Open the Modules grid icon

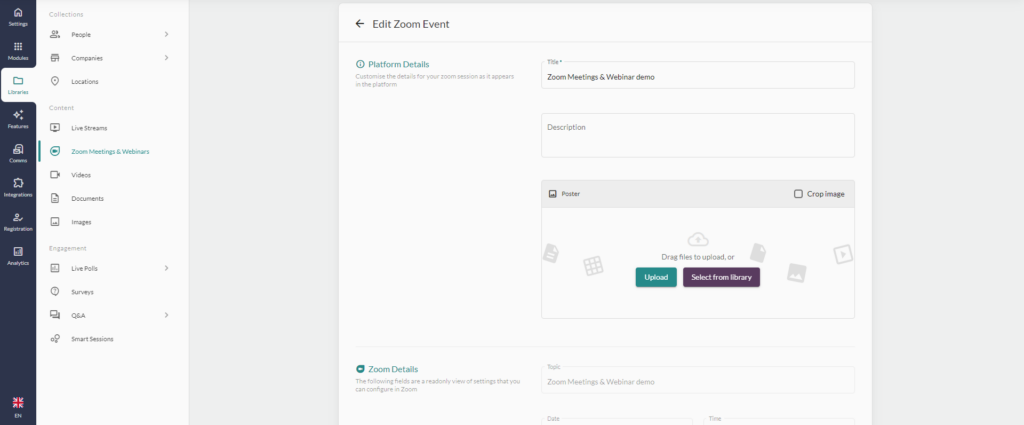(x=18, y=51)
